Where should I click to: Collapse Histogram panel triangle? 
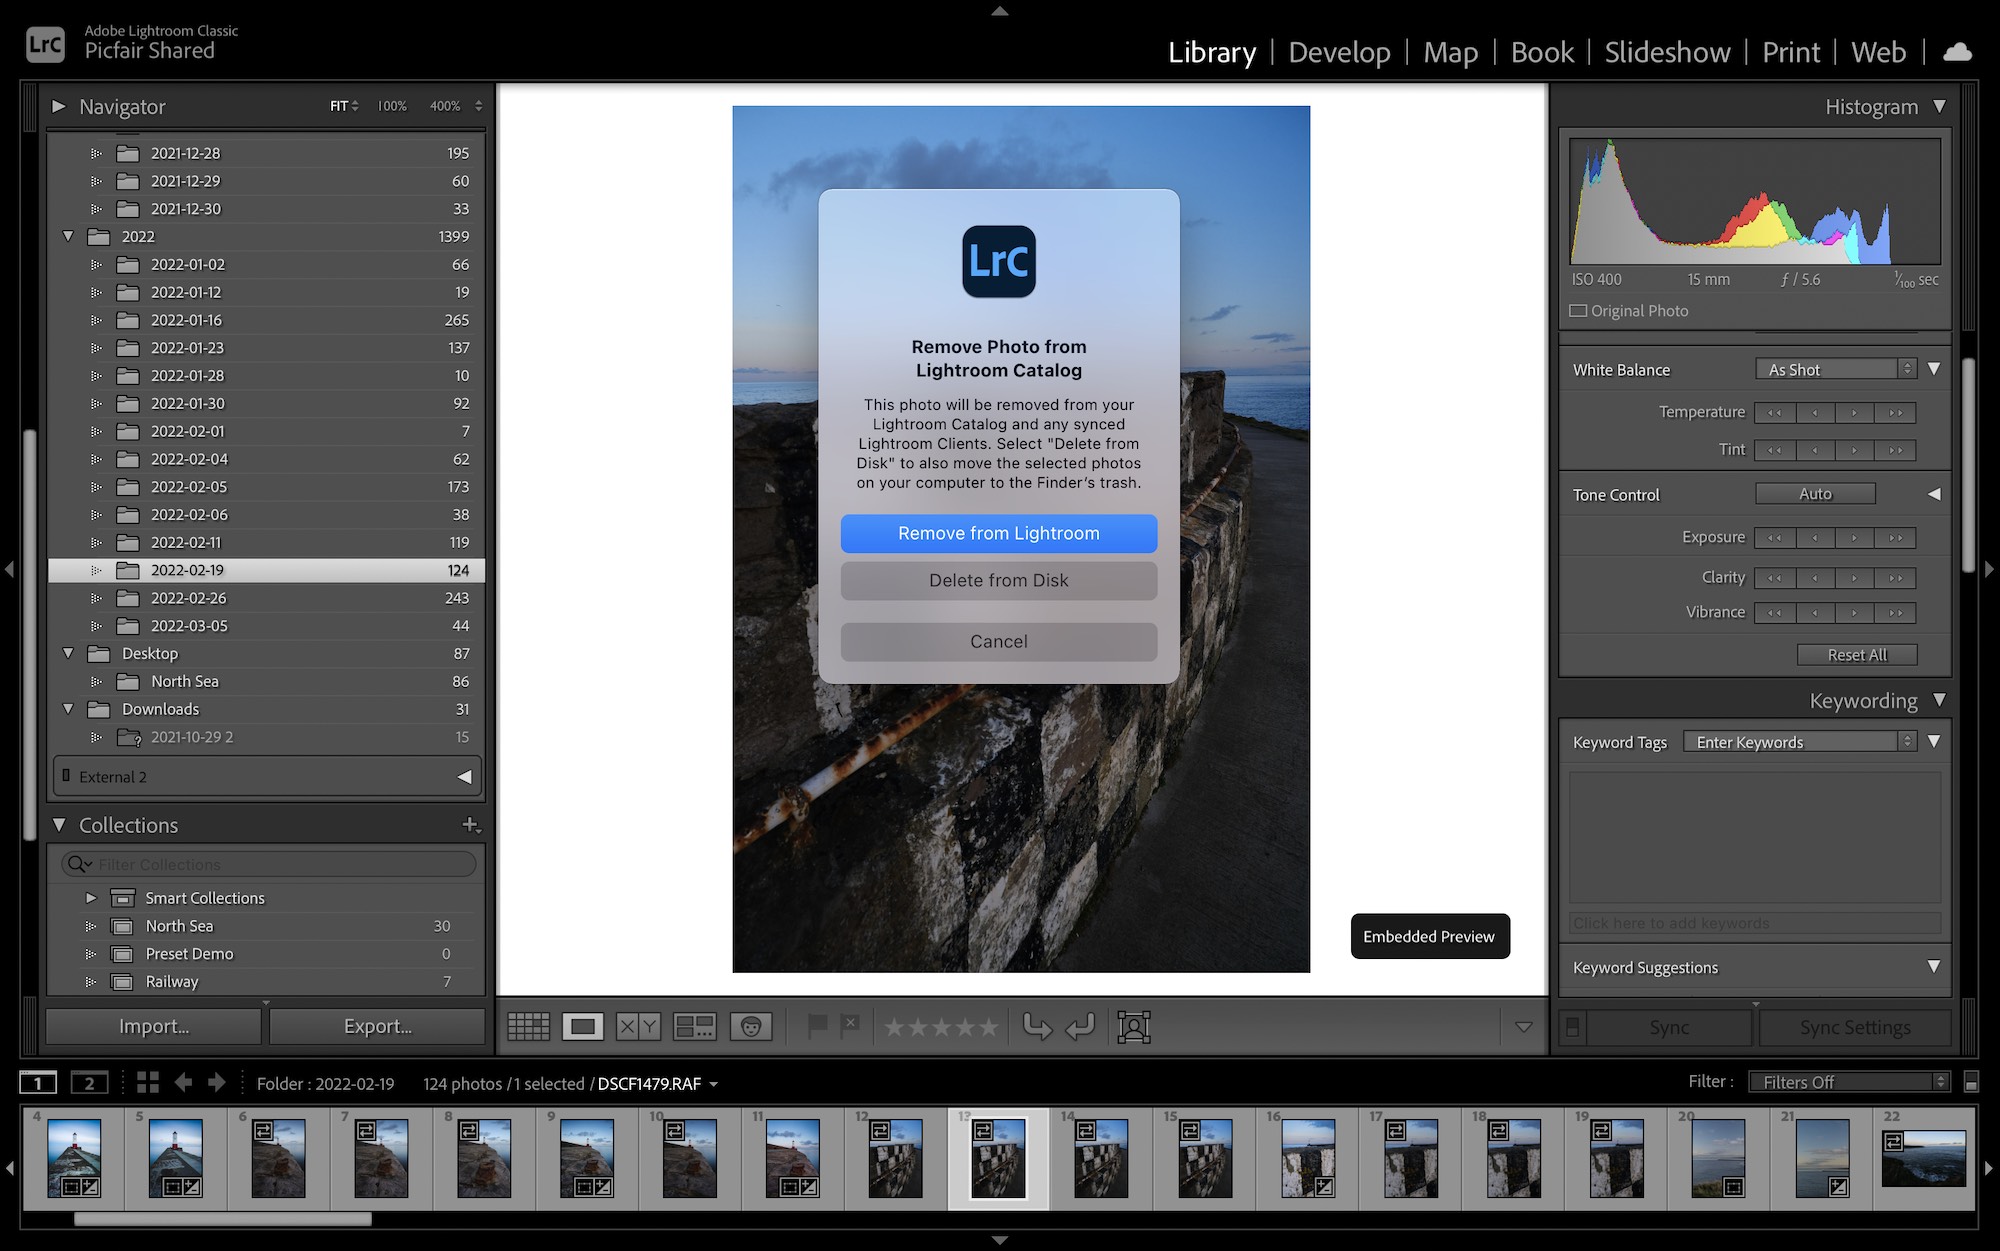[x=1939, y=106]
